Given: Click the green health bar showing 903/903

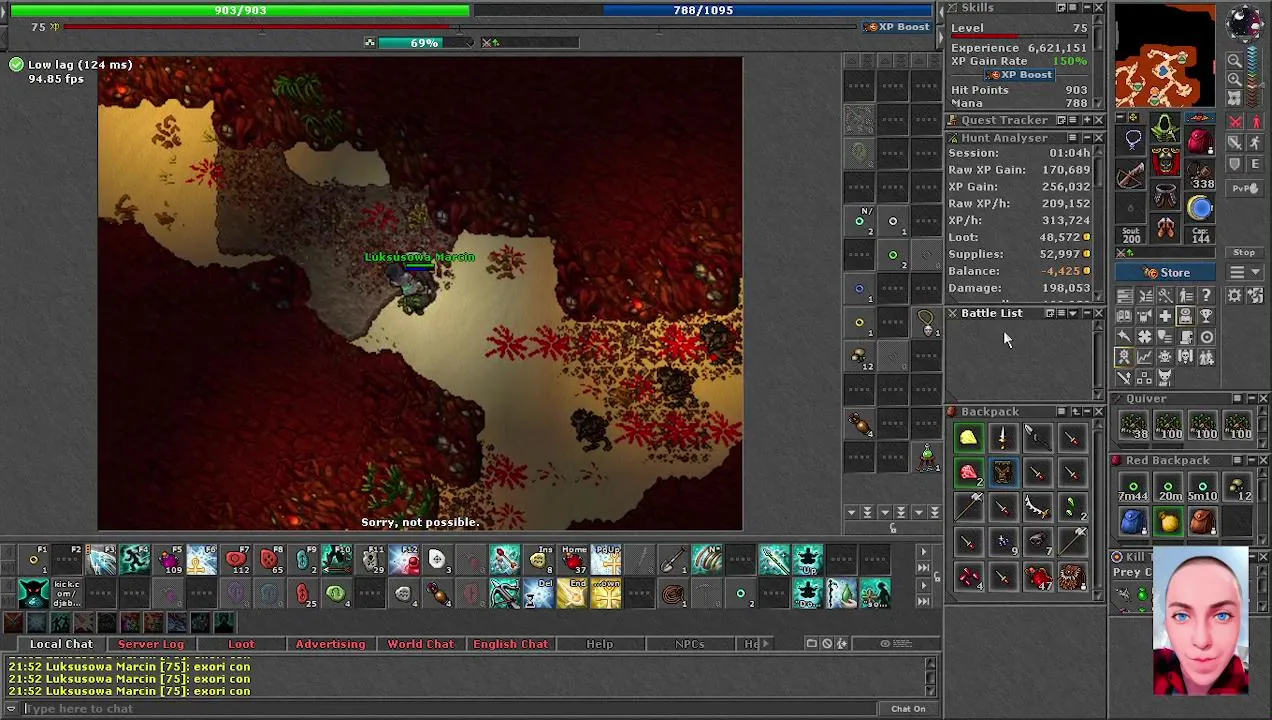Looking at the screenshot, I should (240, 10).
